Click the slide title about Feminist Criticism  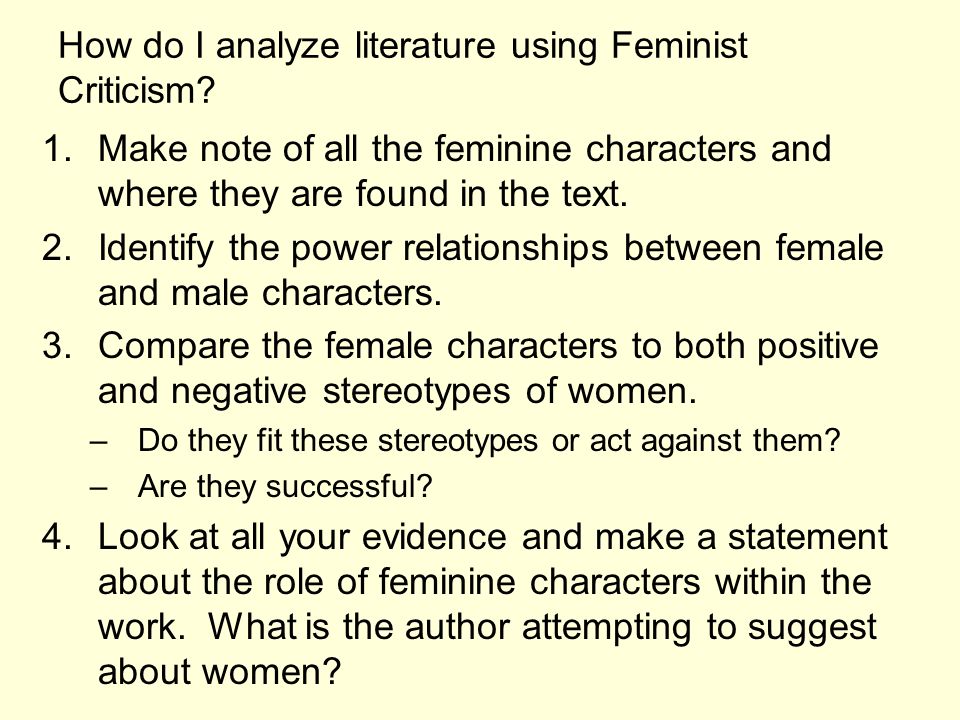[402, 68]
